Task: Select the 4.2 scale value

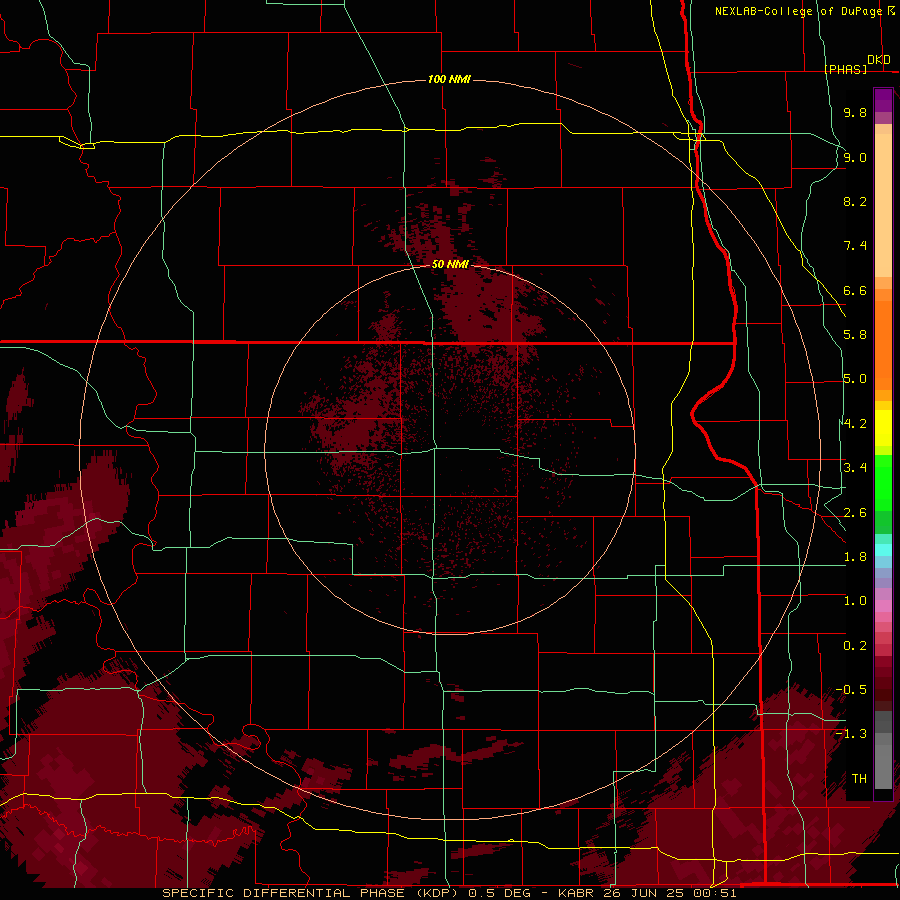Action: click(x=855, y=424)
